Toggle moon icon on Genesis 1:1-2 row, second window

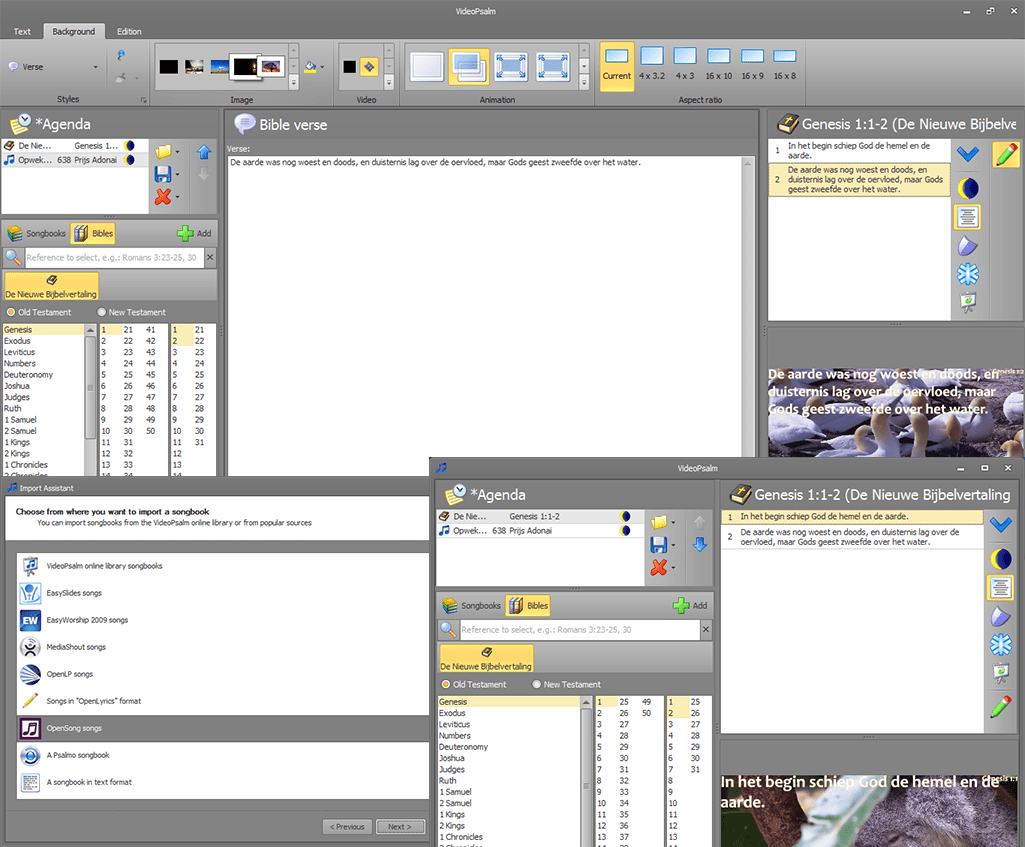click(626, 516)
